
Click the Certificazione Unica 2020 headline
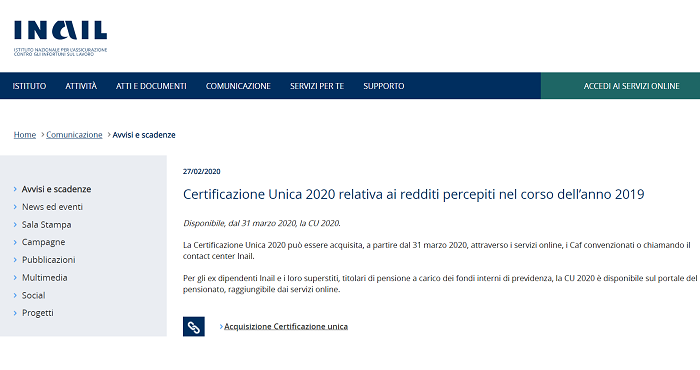[413, 195]
